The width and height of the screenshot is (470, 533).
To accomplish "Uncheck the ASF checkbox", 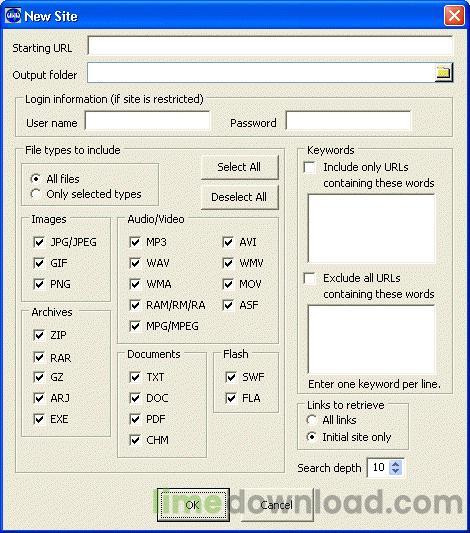I will 228,305.
